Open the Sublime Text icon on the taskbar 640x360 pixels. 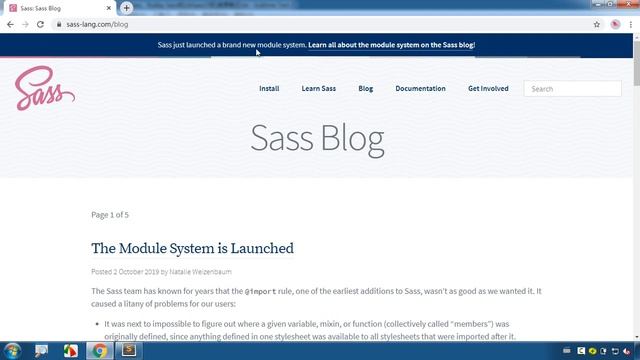pos(129,351)
